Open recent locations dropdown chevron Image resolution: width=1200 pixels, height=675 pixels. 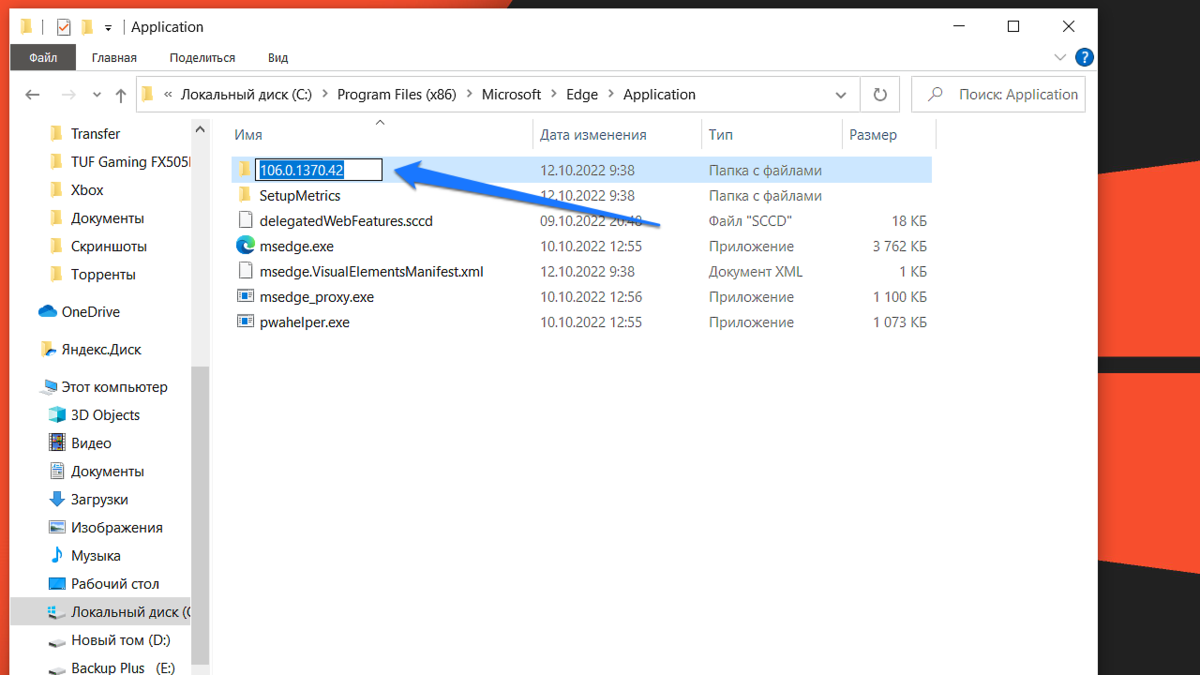tap(97, 95)
